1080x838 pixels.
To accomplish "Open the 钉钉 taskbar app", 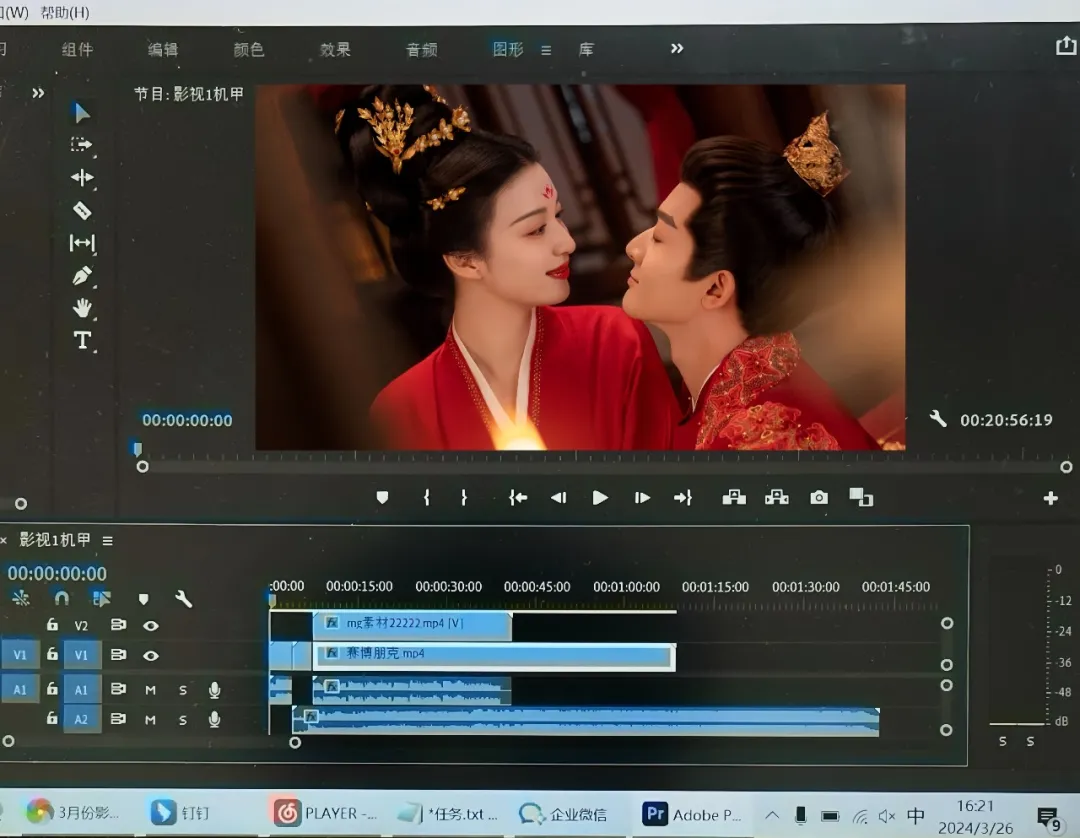I will (181, 813).
